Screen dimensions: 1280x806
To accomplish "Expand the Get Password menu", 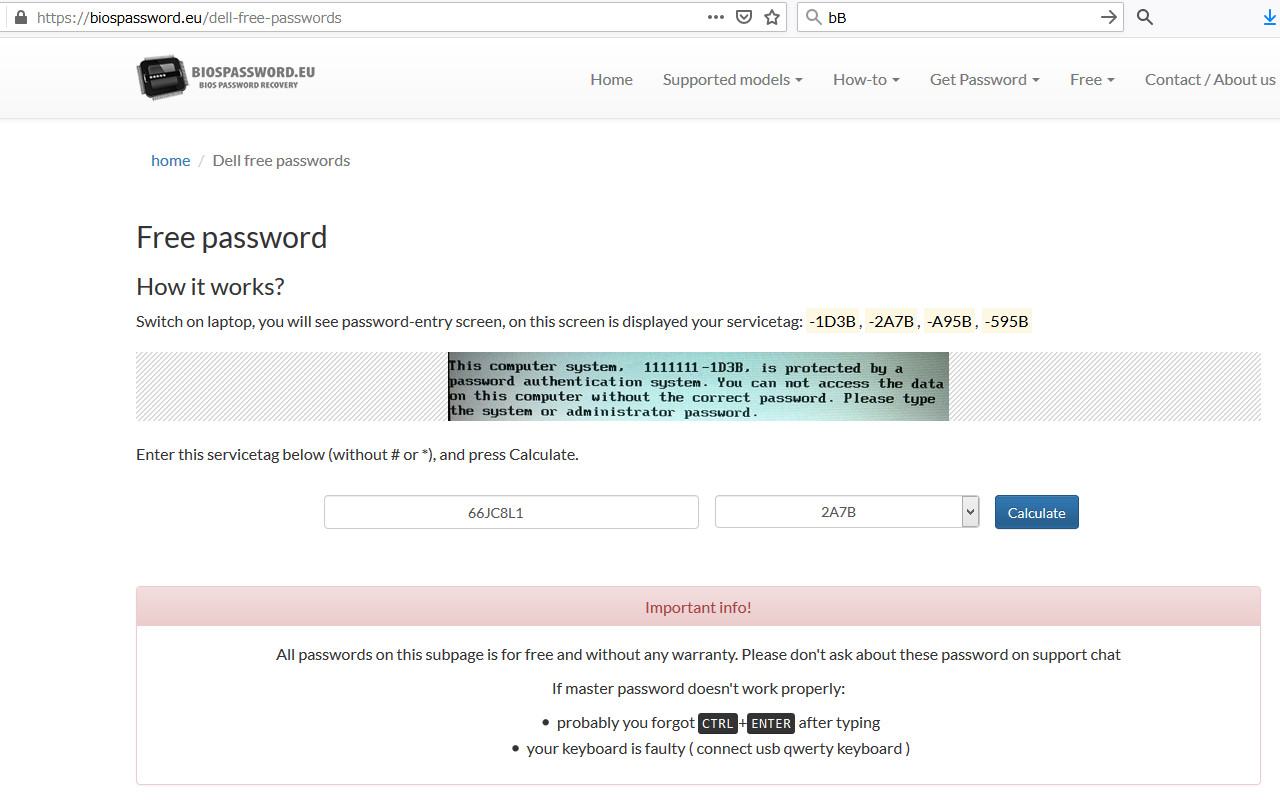I will (x=984, y=79).
